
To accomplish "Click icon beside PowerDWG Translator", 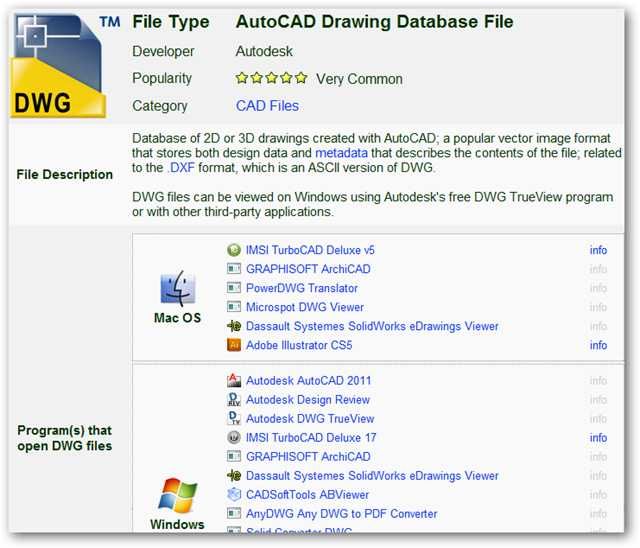I will point(234,288).
